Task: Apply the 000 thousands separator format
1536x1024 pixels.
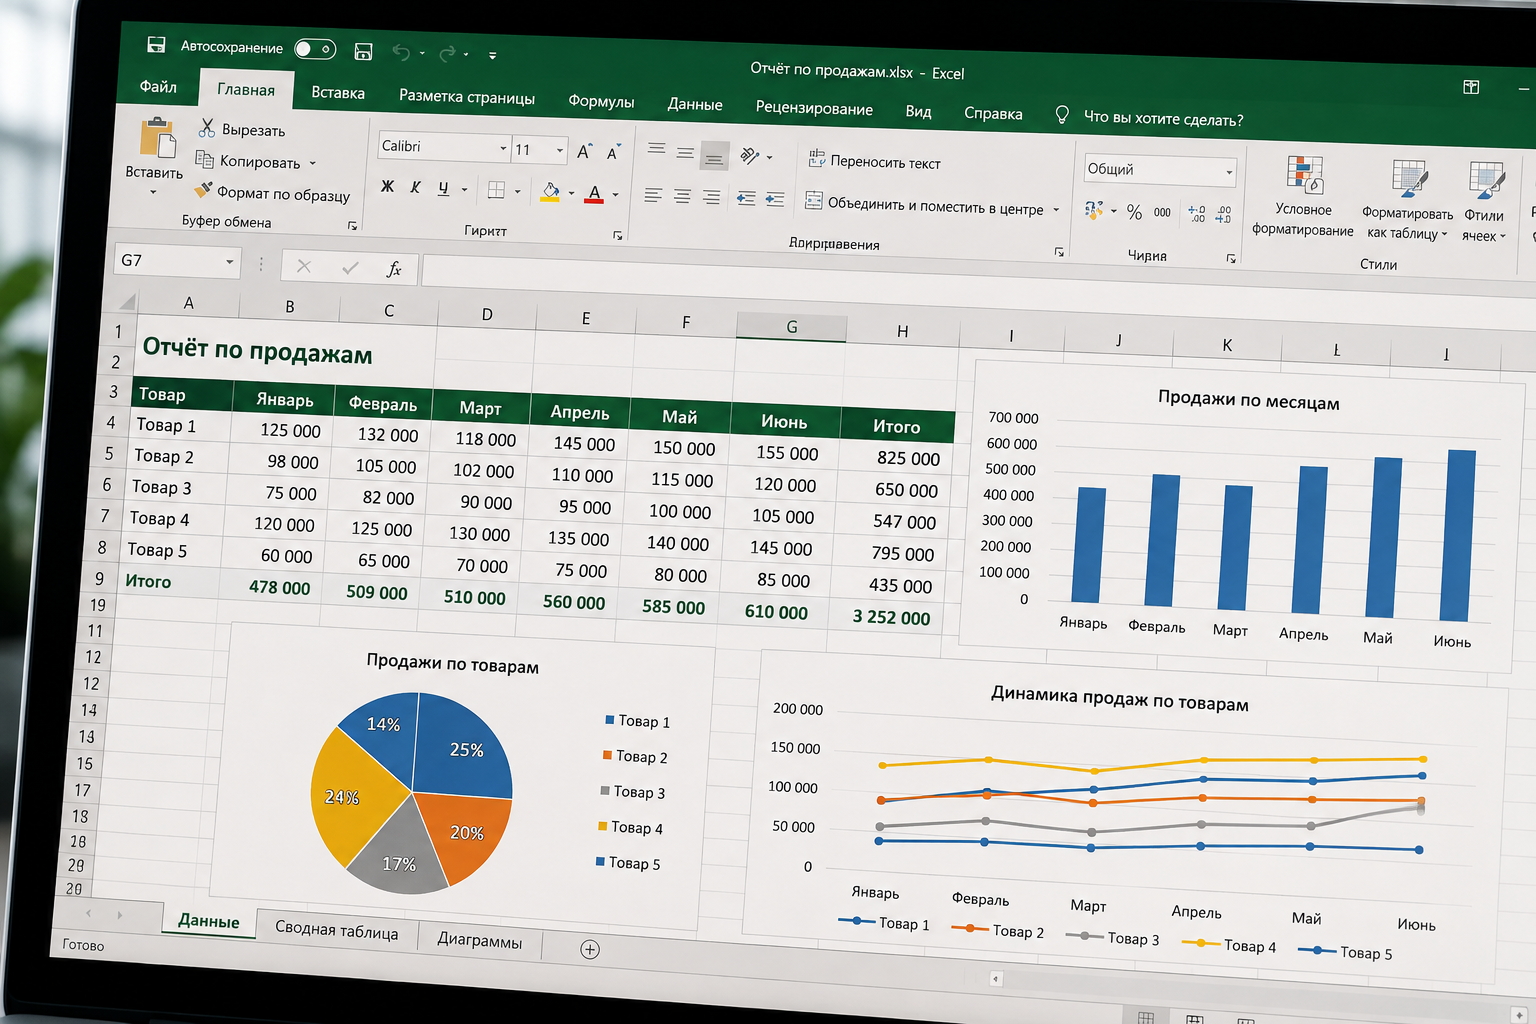Action: pyautogui.click(x=1162, y=212)
